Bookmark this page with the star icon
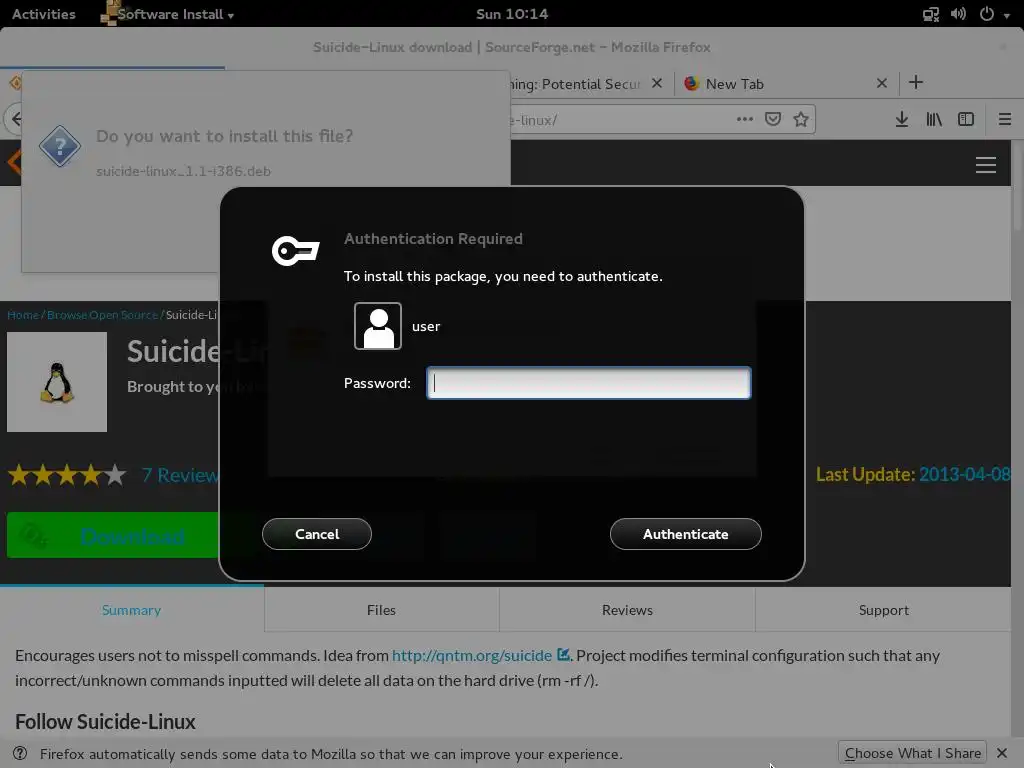This screenshot has height=768, width=1024. click(801, 119)
